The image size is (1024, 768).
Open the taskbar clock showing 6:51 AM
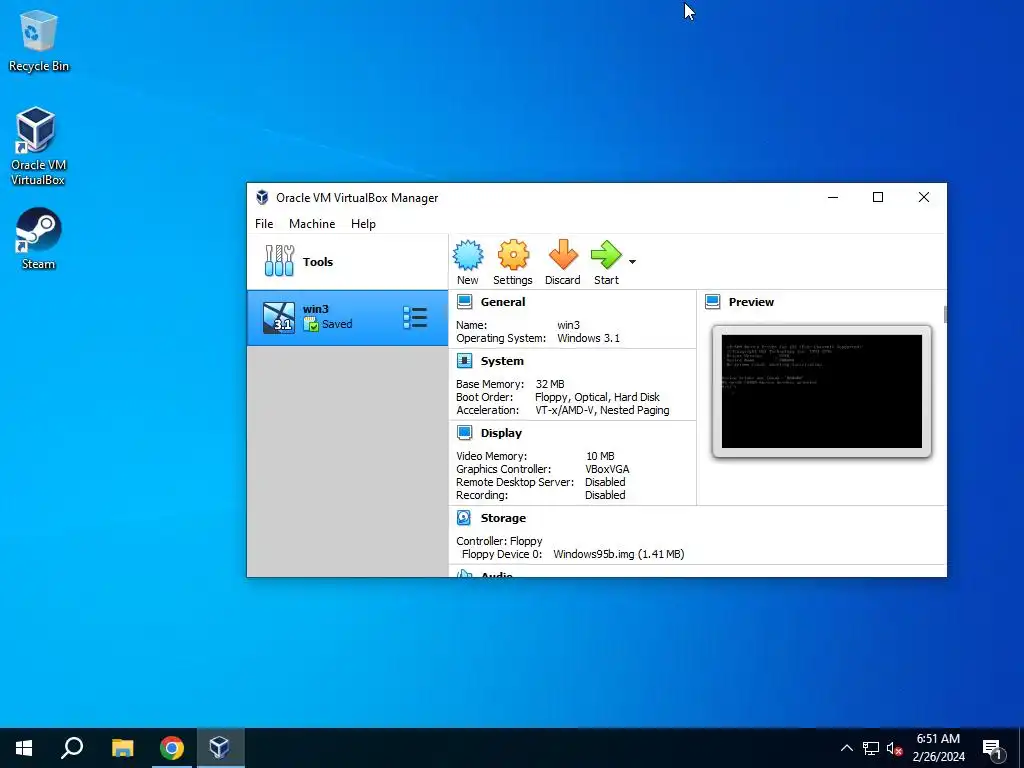(938, 748)
